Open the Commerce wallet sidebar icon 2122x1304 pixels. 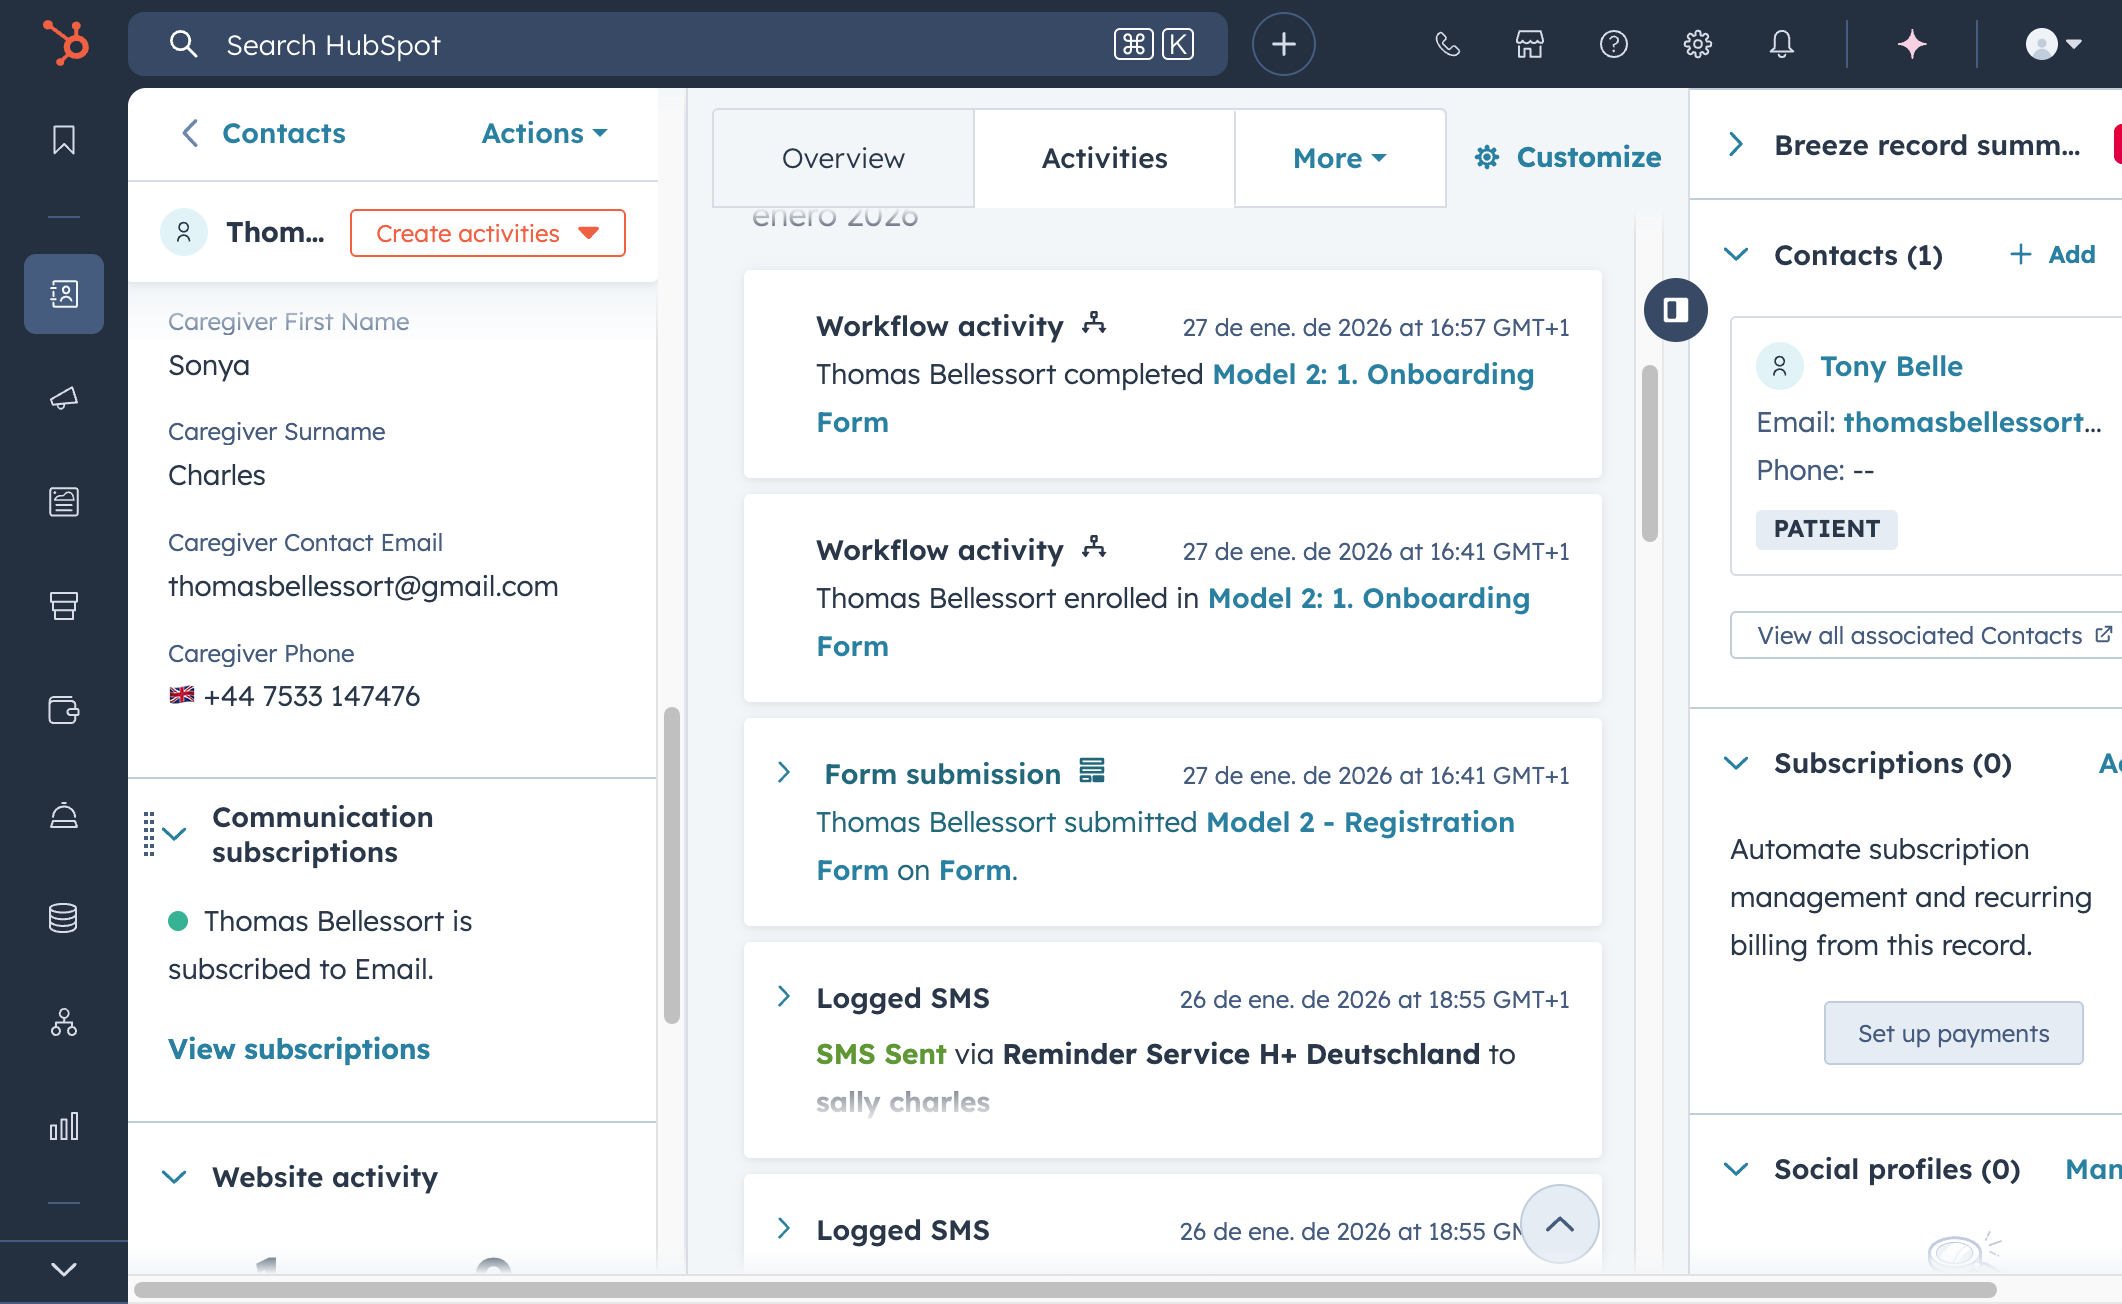coord(64,710)
